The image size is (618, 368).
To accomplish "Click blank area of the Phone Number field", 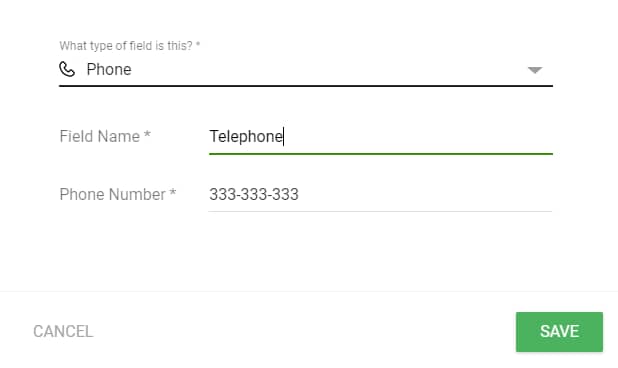I will [426, 195].
